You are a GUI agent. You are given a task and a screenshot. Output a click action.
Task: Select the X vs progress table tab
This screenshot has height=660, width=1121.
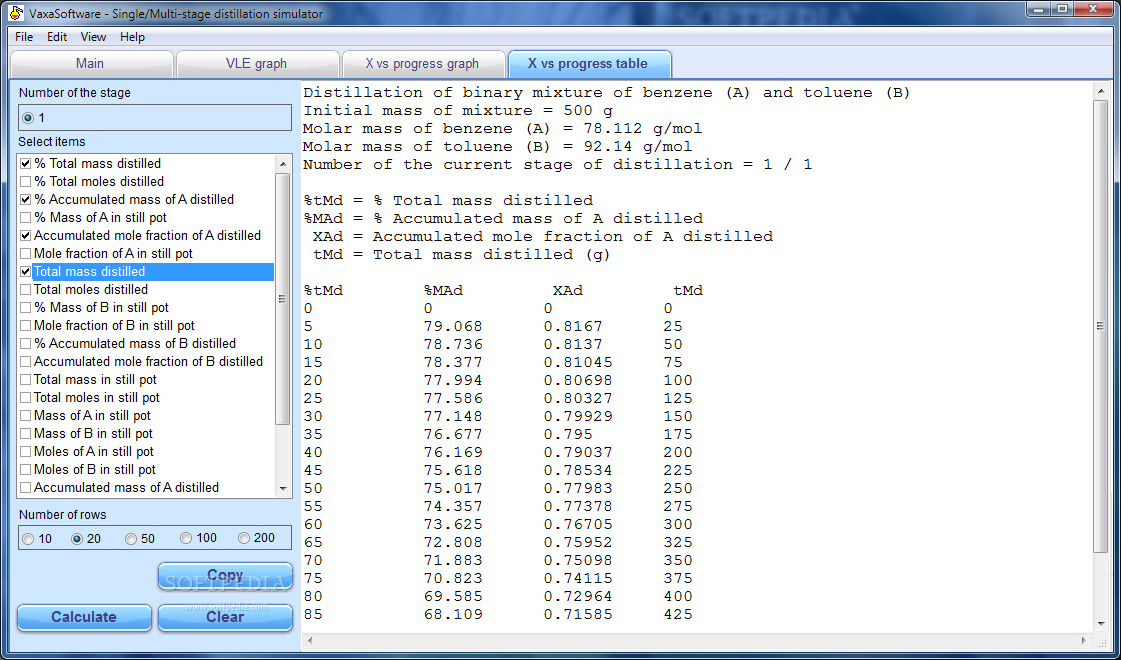tap(588, 64)
